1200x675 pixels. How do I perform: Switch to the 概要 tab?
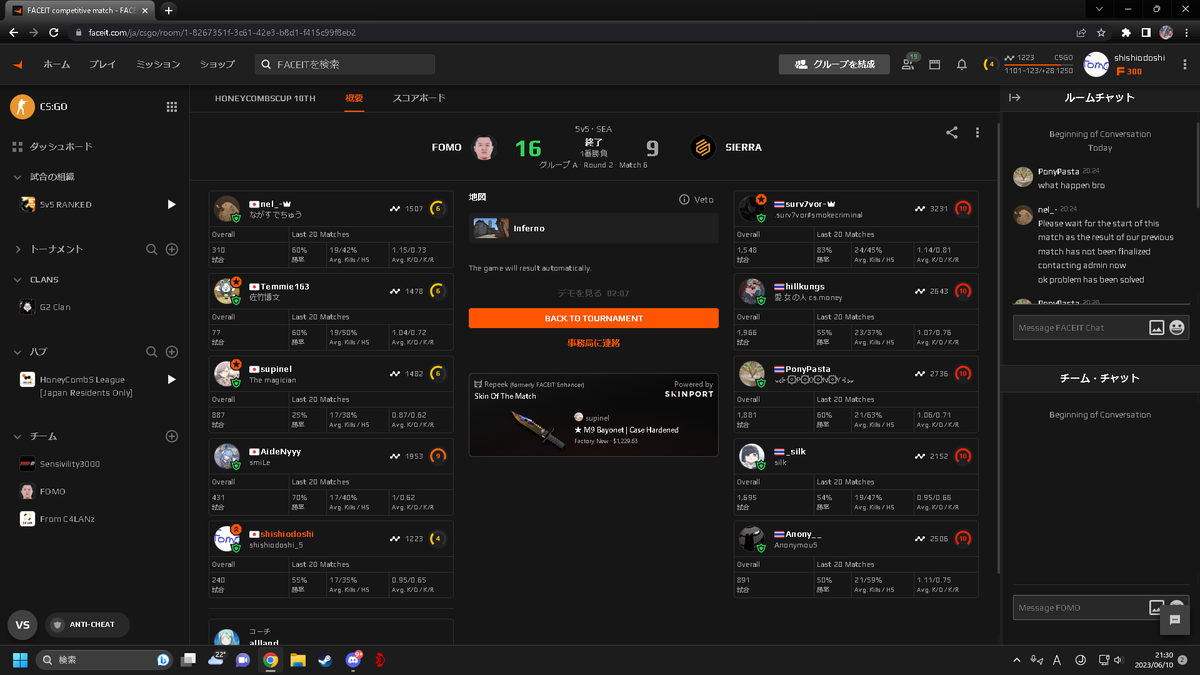click(x=354, y=98)
